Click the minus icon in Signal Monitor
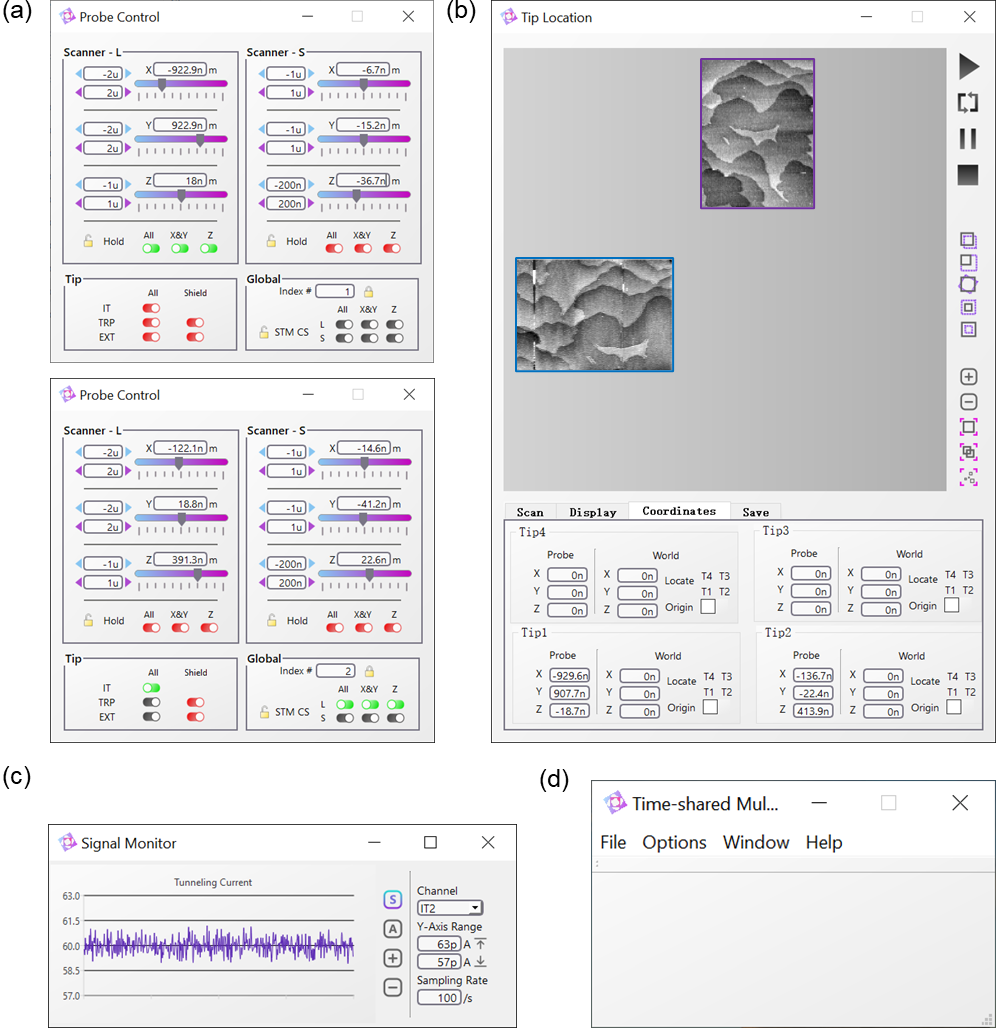Viewport: 1000px width, 1028px height. coord(392,987)
